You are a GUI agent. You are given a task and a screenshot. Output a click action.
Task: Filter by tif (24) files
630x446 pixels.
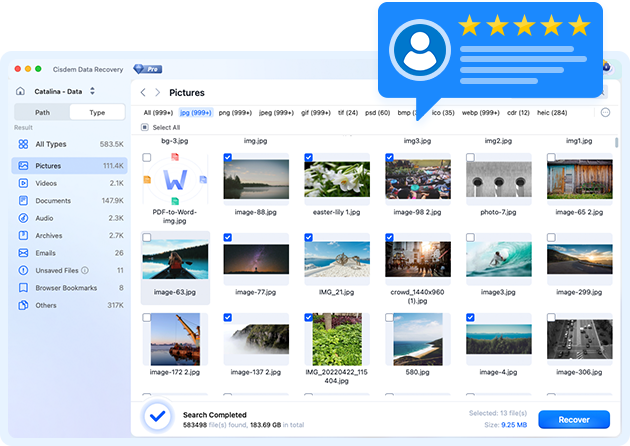tap(348, 113)
